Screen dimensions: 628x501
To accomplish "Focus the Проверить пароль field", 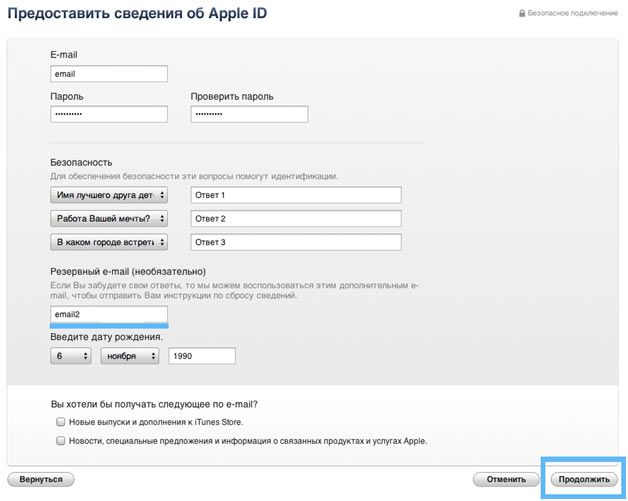I will click(249, 114).
